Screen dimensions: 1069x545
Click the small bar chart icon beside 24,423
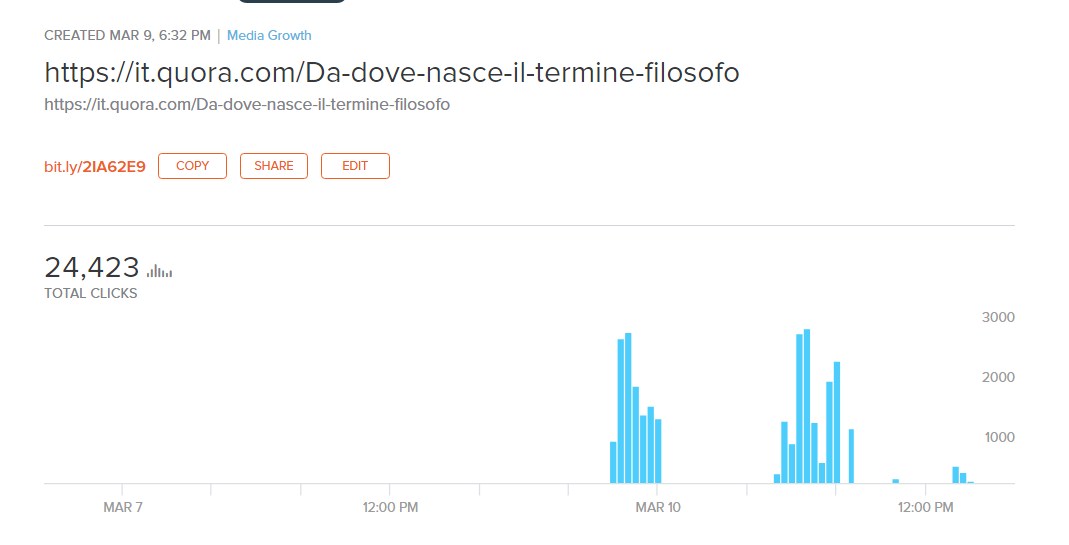click(x=159, y=270)
